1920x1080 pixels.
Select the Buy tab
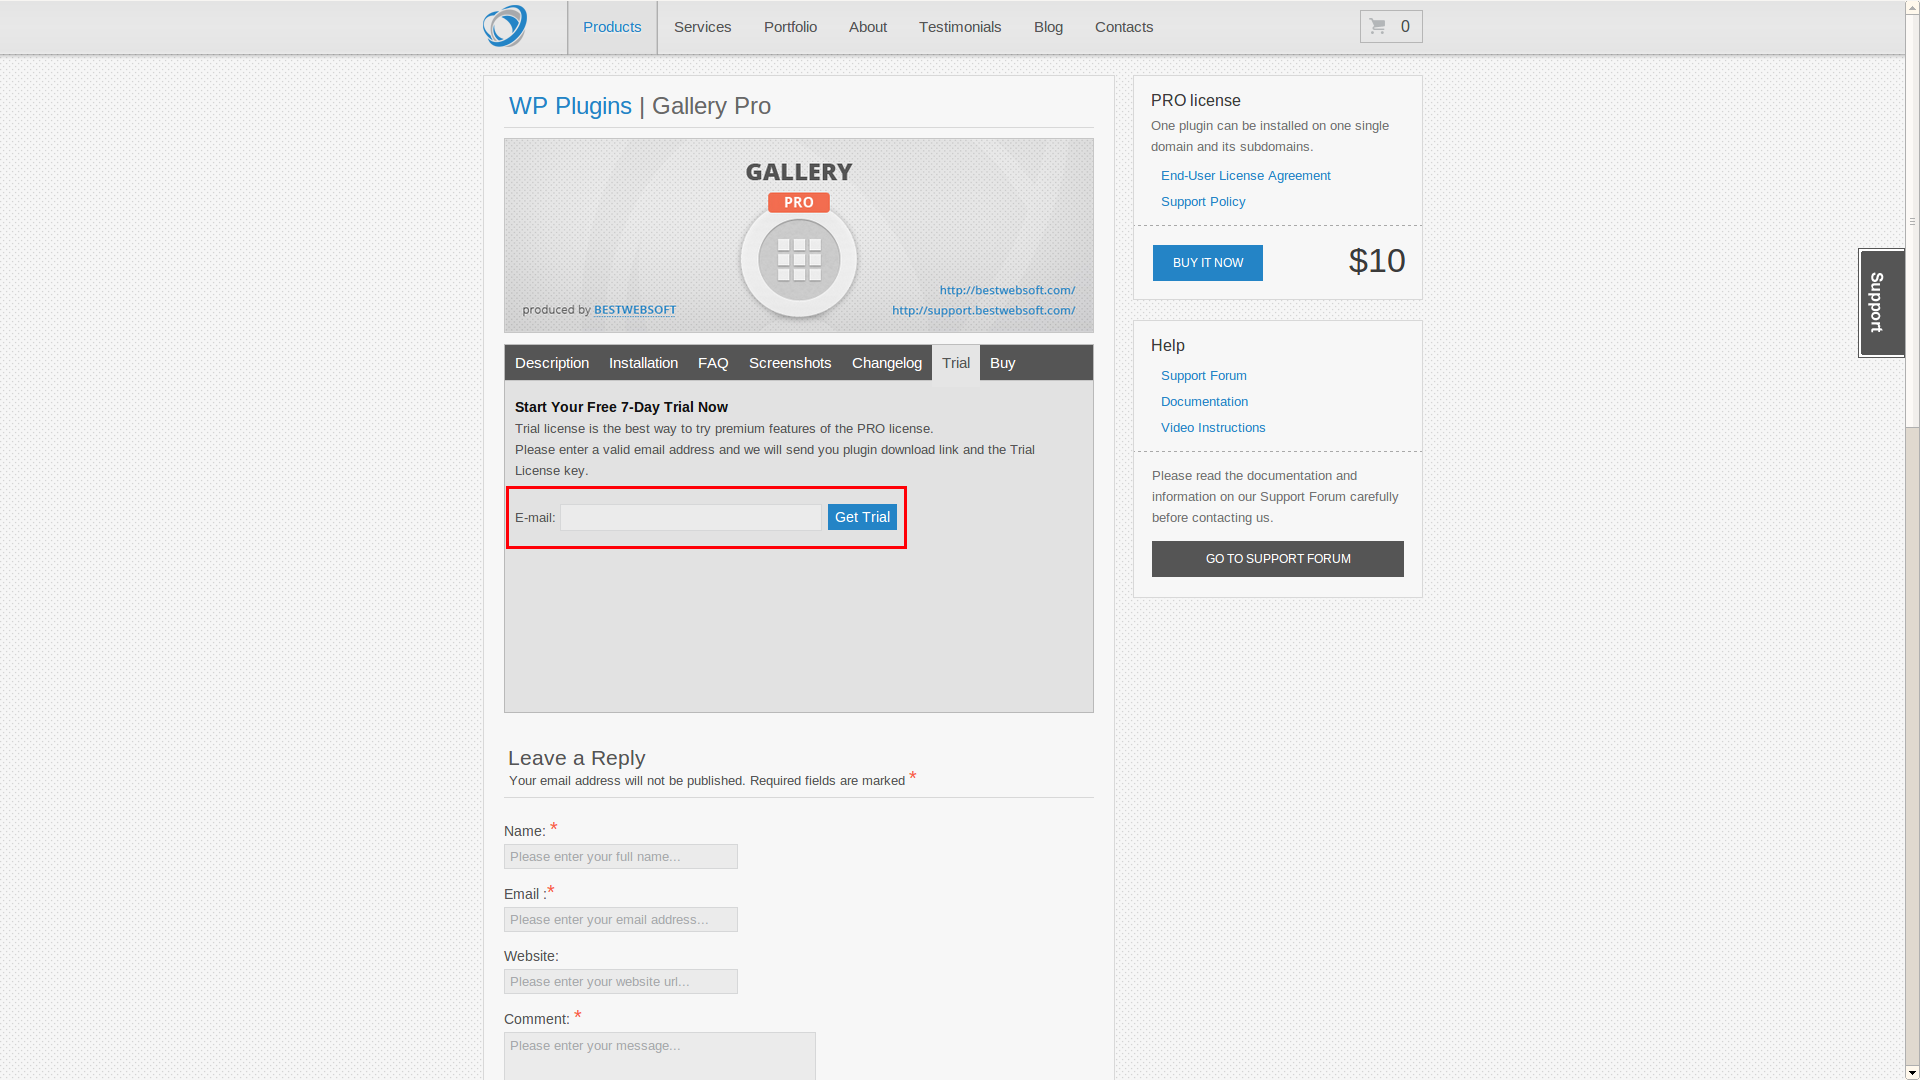tap(1002, 363)
